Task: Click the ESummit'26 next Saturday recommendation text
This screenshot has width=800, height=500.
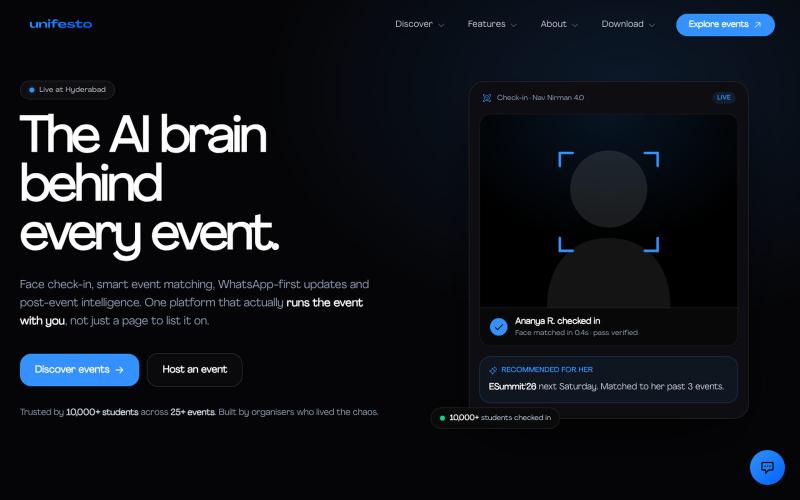Action: point(606,387)
